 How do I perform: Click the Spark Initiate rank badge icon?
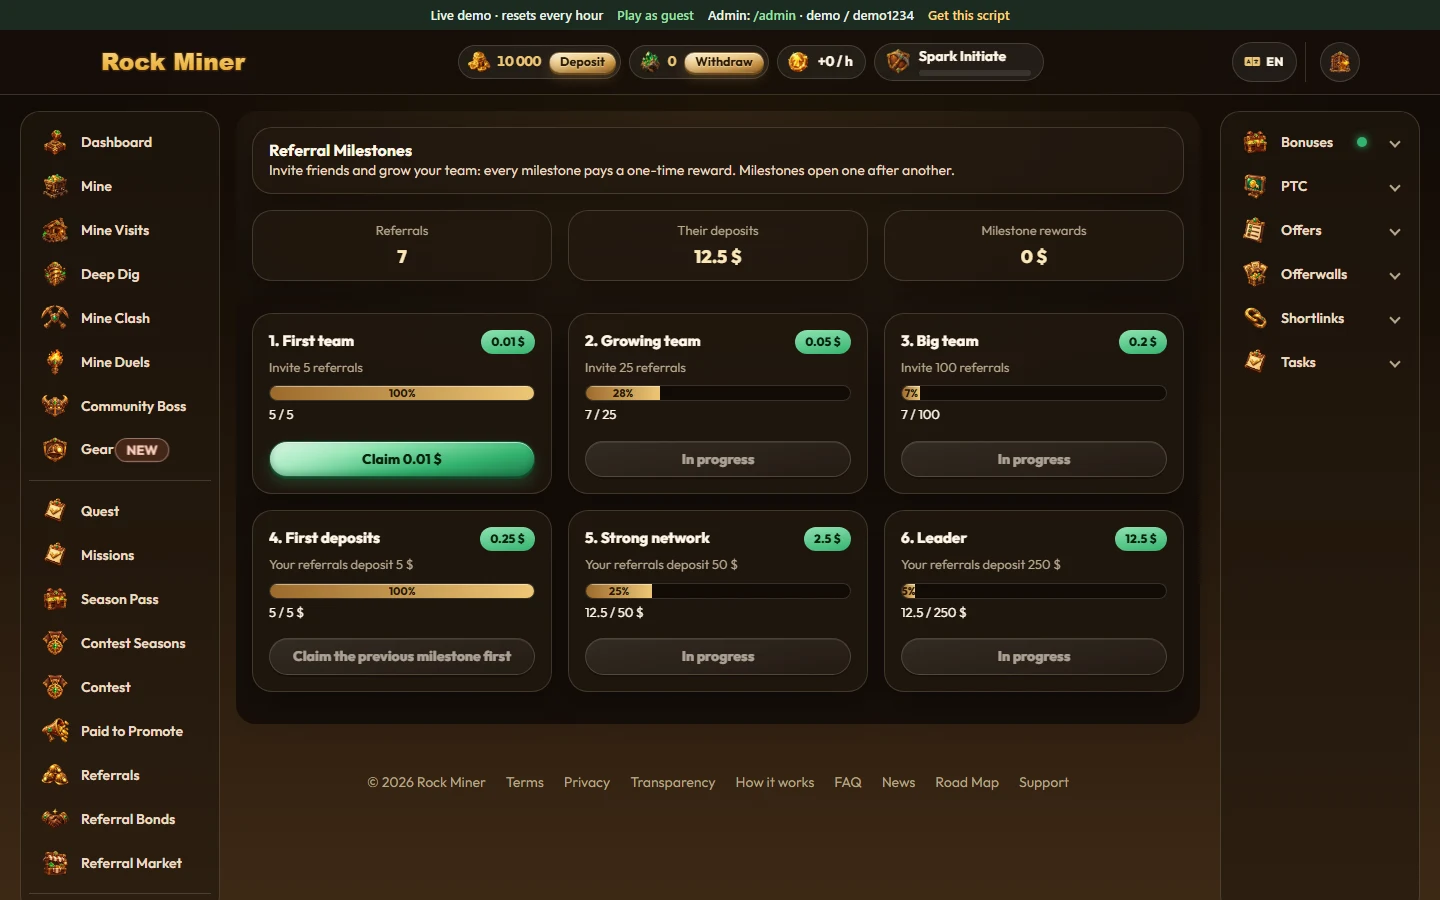pos(898,62)
